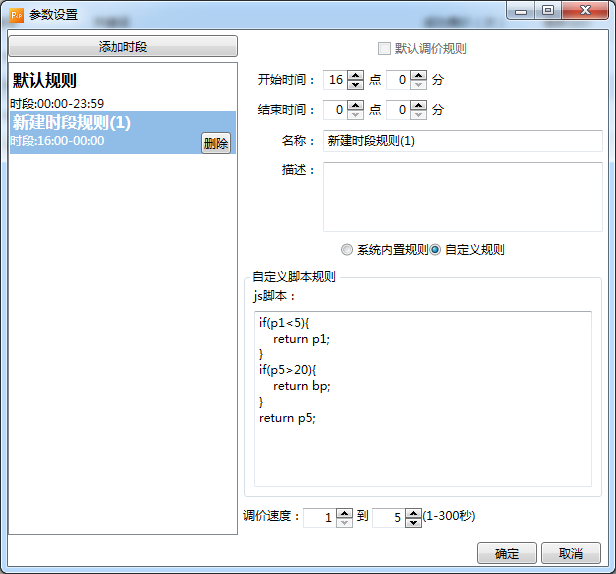Maximize the 参数设置 window

548,11
